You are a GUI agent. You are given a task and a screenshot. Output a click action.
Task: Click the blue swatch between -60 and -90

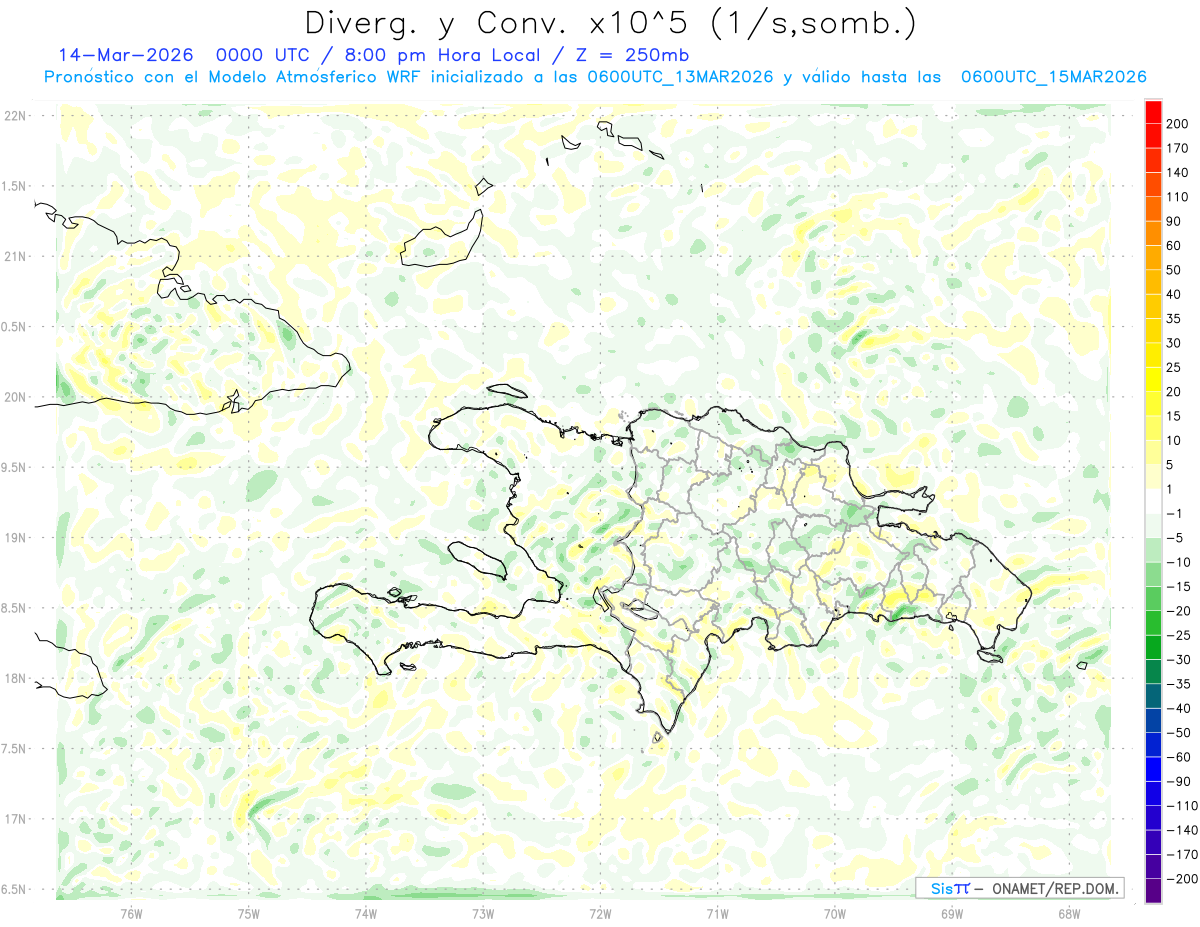click(1153, 769)
